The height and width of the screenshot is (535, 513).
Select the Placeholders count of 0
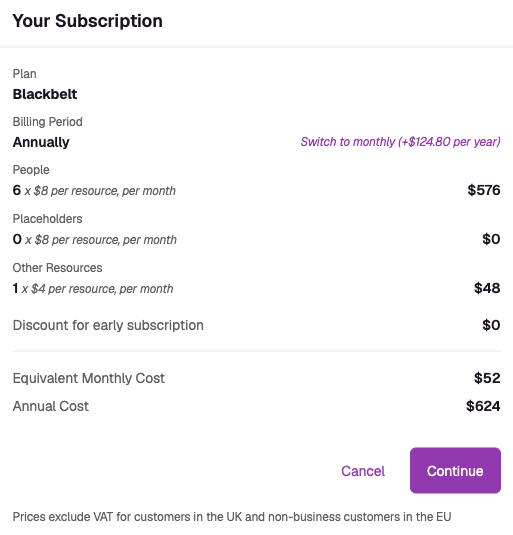click(17, 239)
